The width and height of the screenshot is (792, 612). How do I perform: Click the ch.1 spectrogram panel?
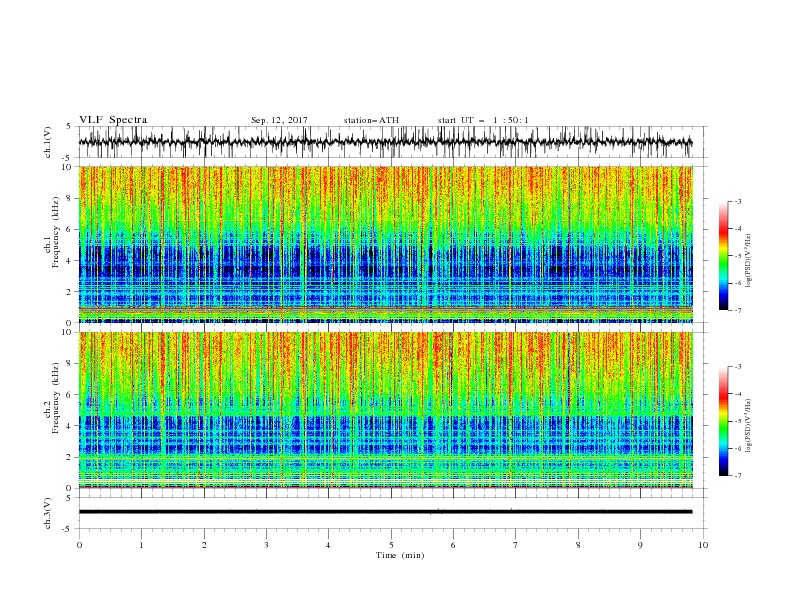[x=385, y=244]
